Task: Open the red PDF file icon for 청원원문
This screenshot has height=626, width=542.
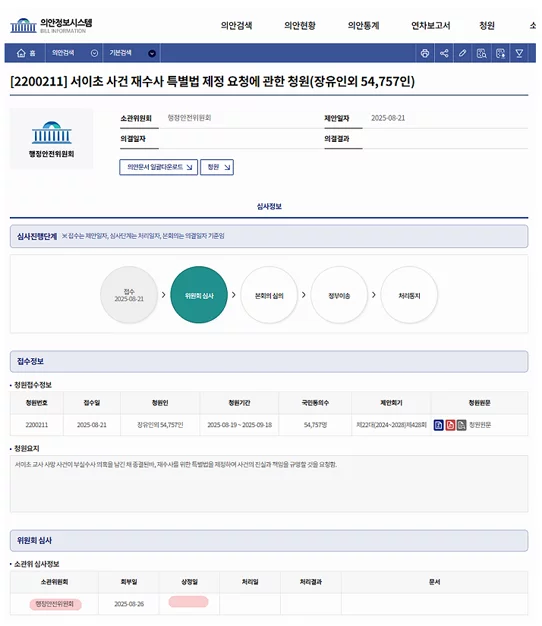Action: pos(450,425)
